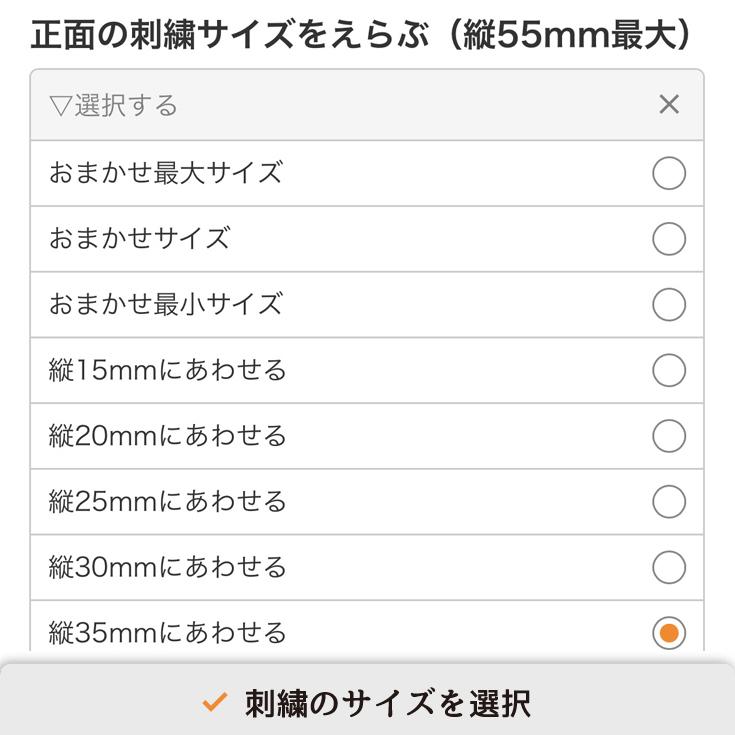This screenshot has width=735, height=735.
Task: Pick the 縦30mmにあわせる radio button
Action: 669,567
